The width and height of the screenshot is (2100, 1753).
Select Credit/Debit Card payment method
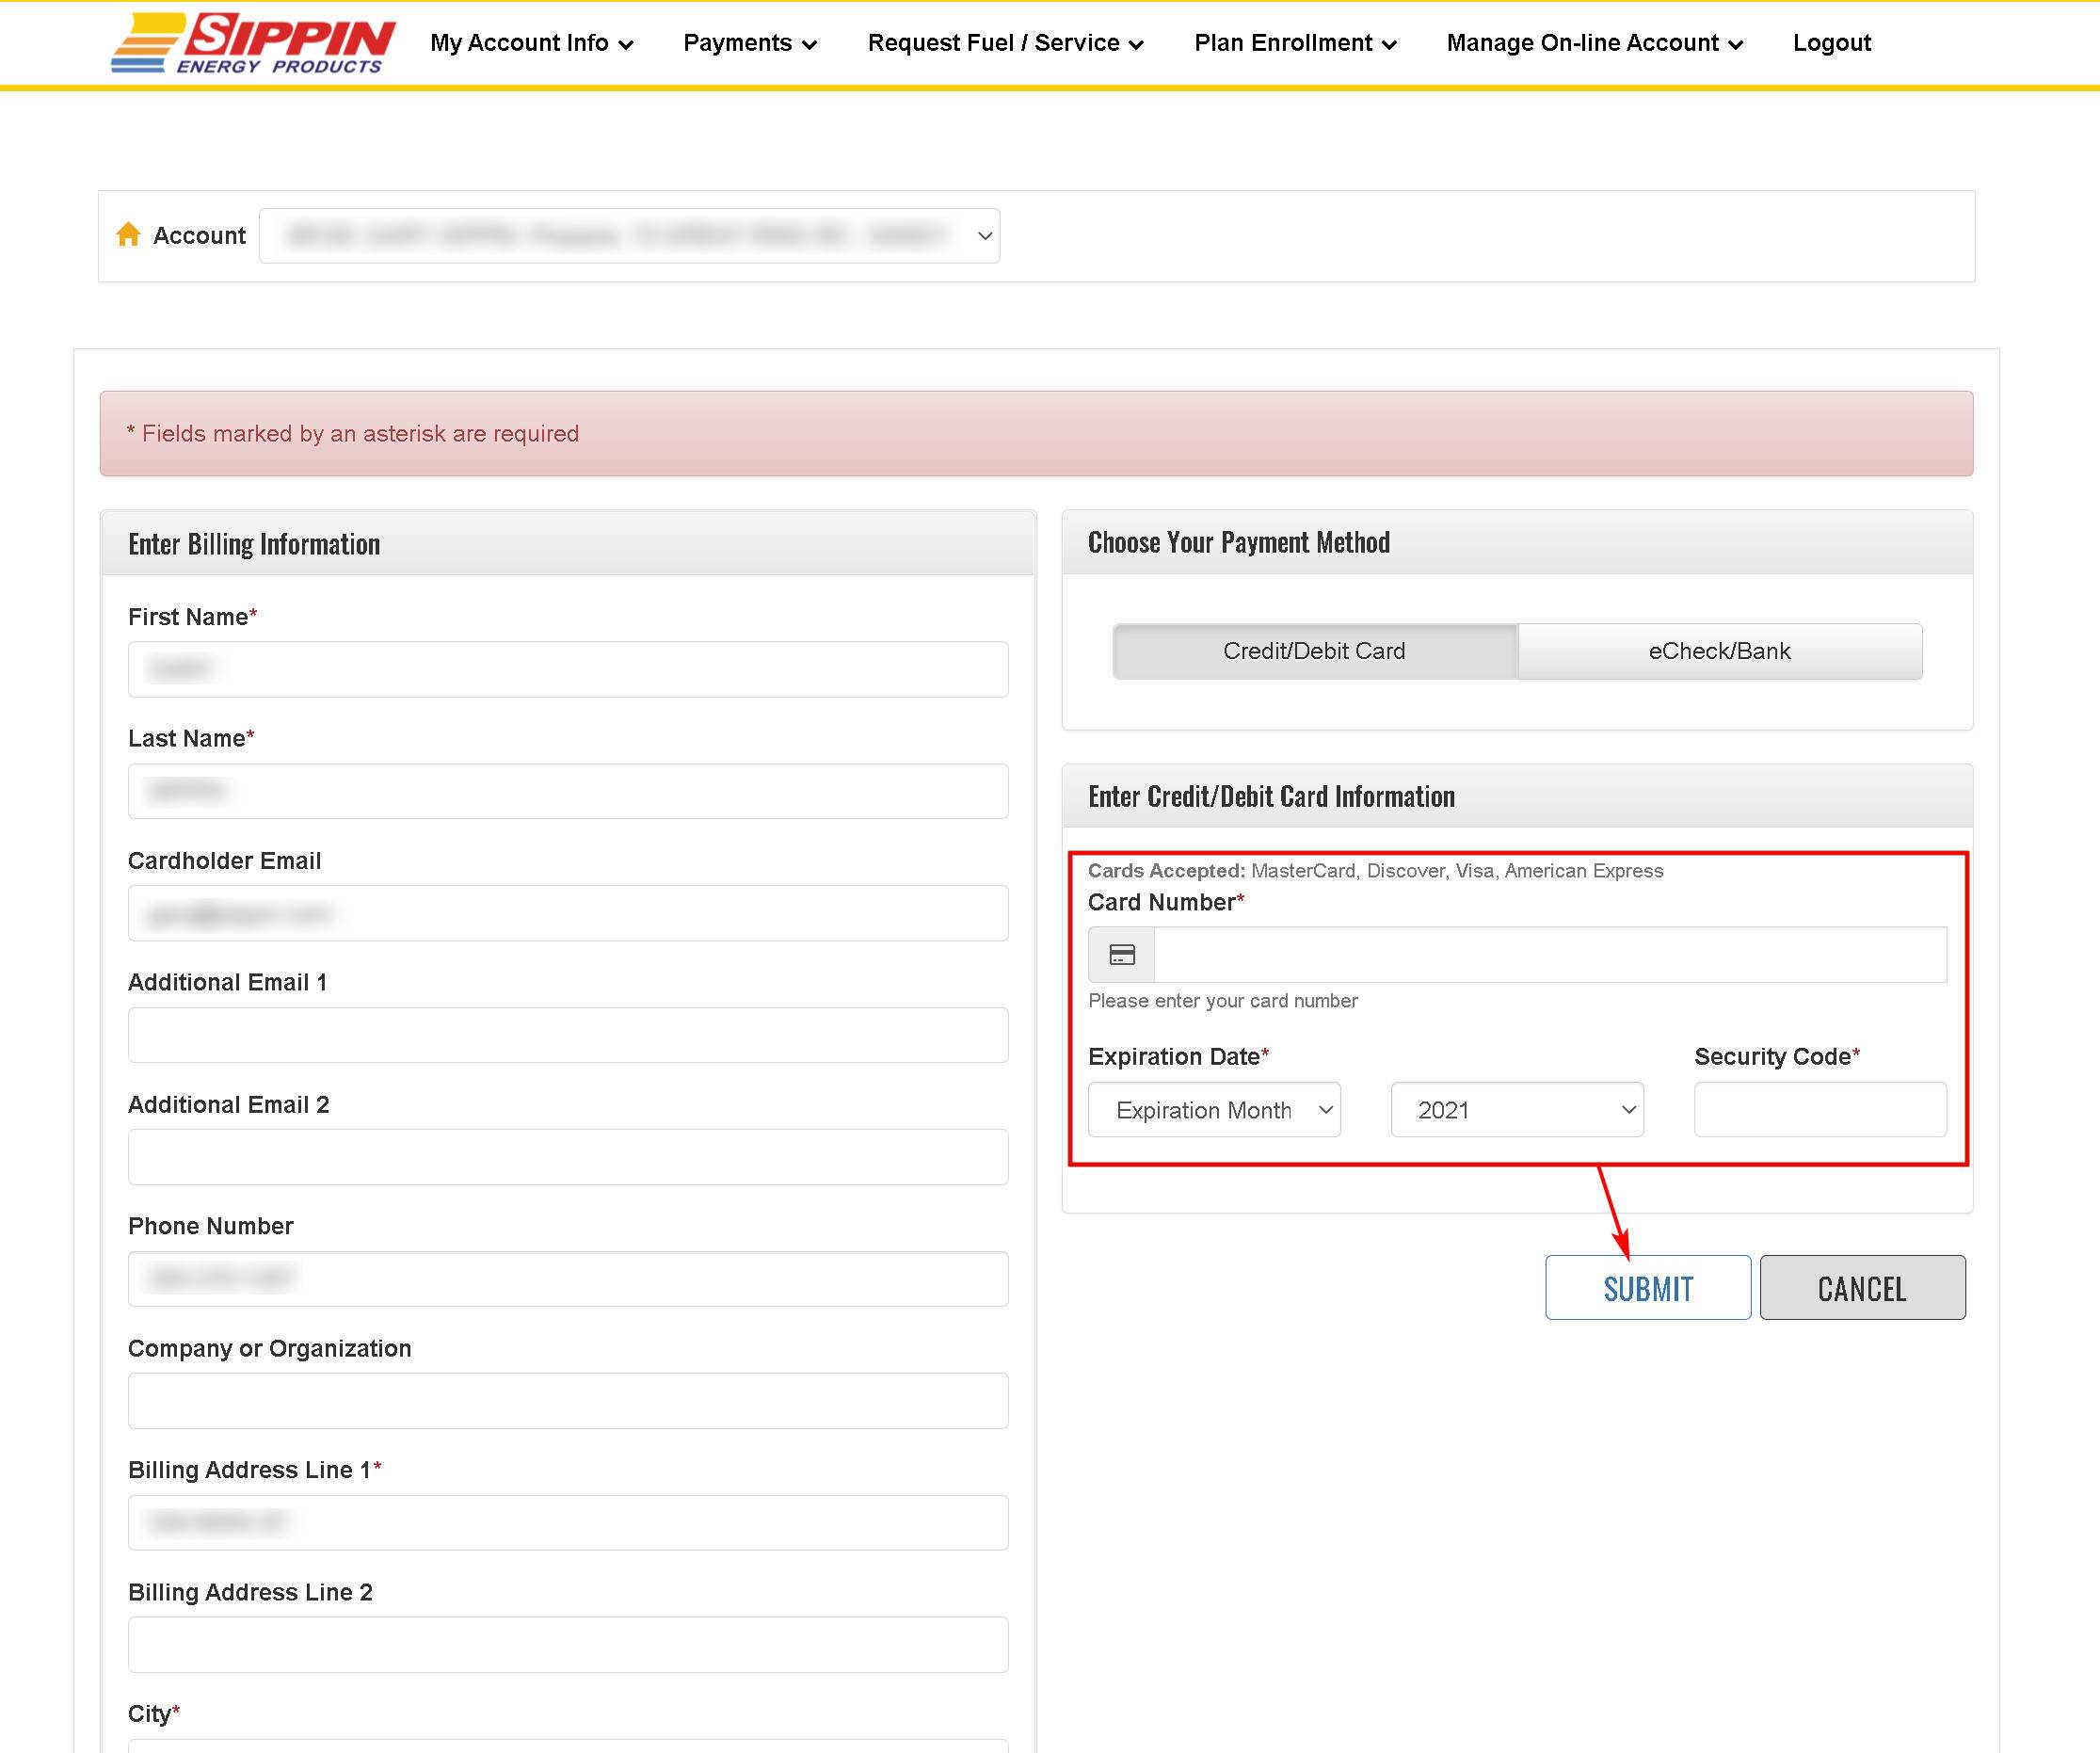[1314, 651]
